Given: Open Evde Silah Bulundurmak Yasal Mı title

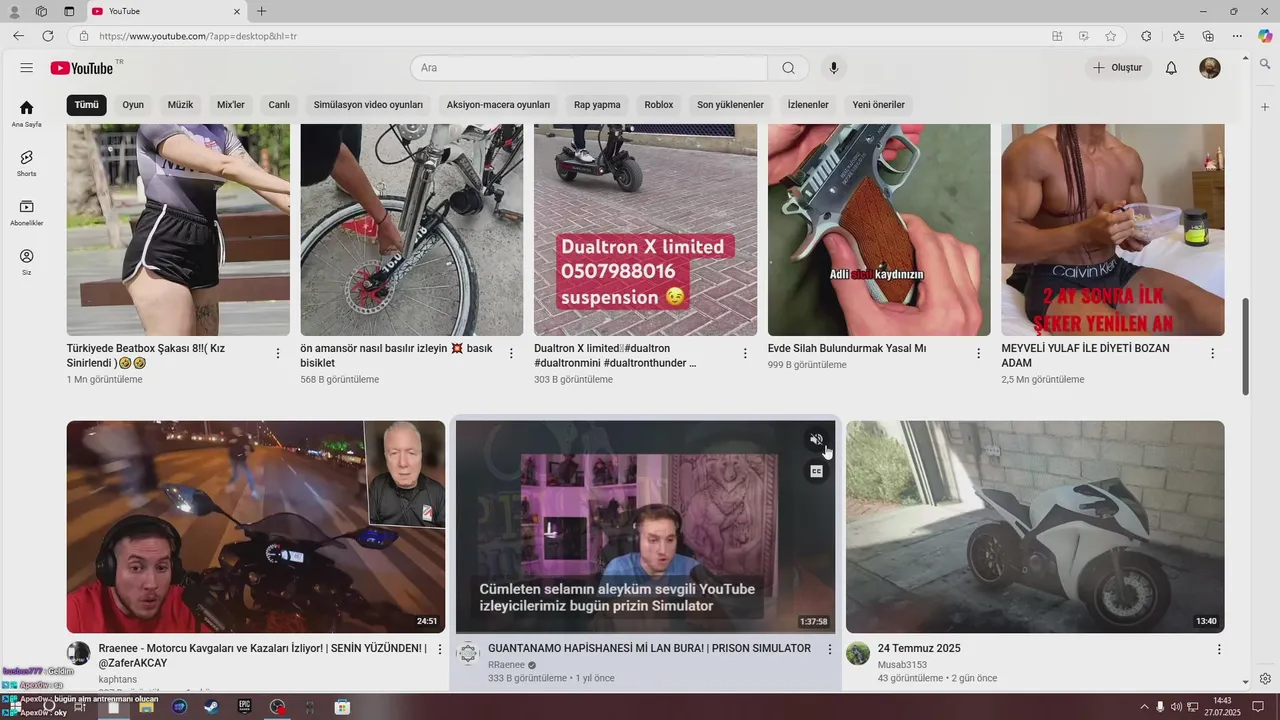Looking at the screenshot, I should (x=847, y=349).
